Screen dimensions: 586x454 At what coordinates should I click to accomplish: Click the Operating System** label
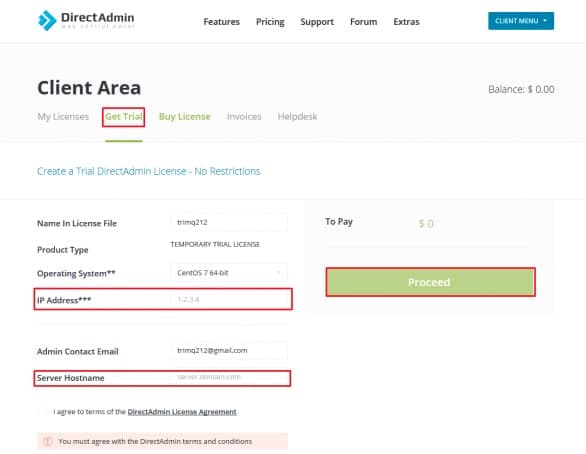(76, 274)
